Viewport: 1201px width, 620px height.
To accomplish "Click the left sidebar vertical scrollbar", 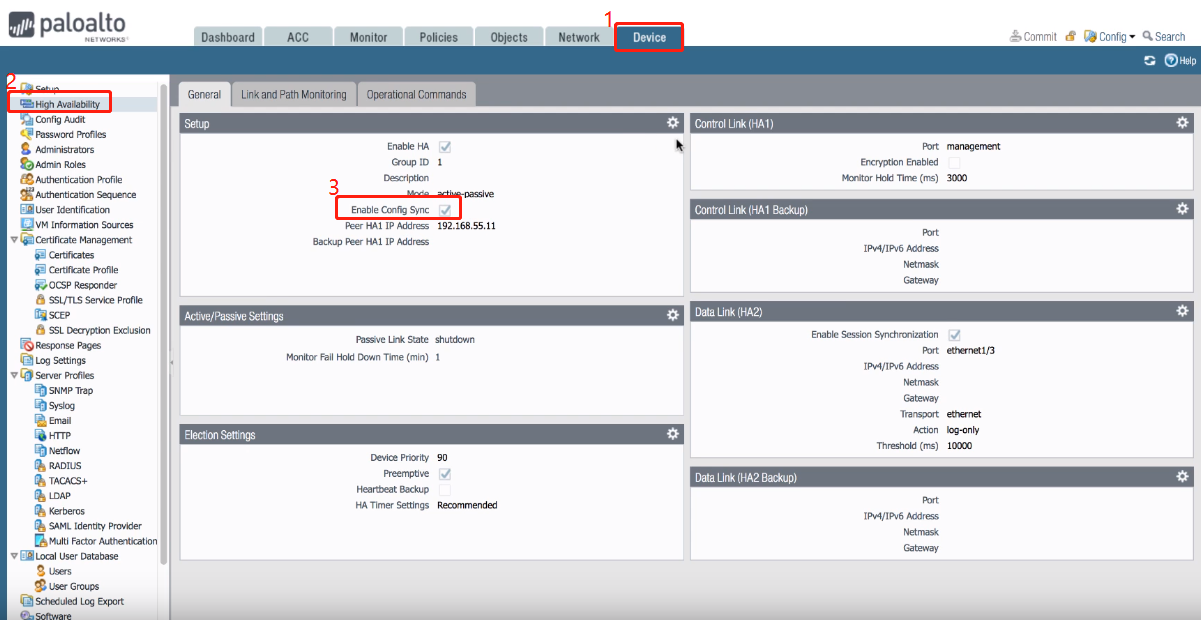I will [164, 300].
